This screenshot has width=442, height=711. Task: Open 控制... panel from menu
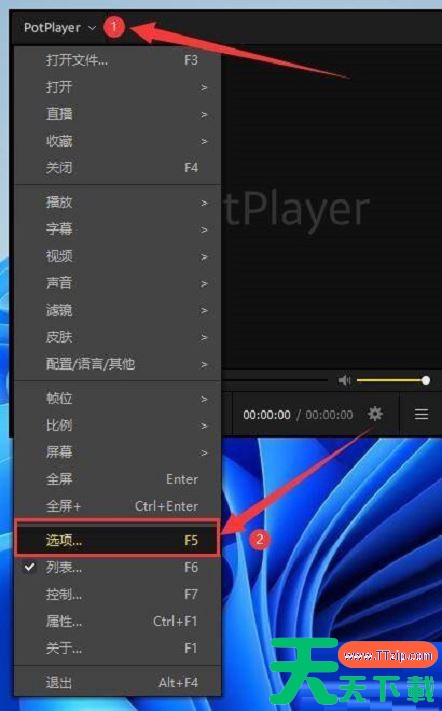click(118, 594)
